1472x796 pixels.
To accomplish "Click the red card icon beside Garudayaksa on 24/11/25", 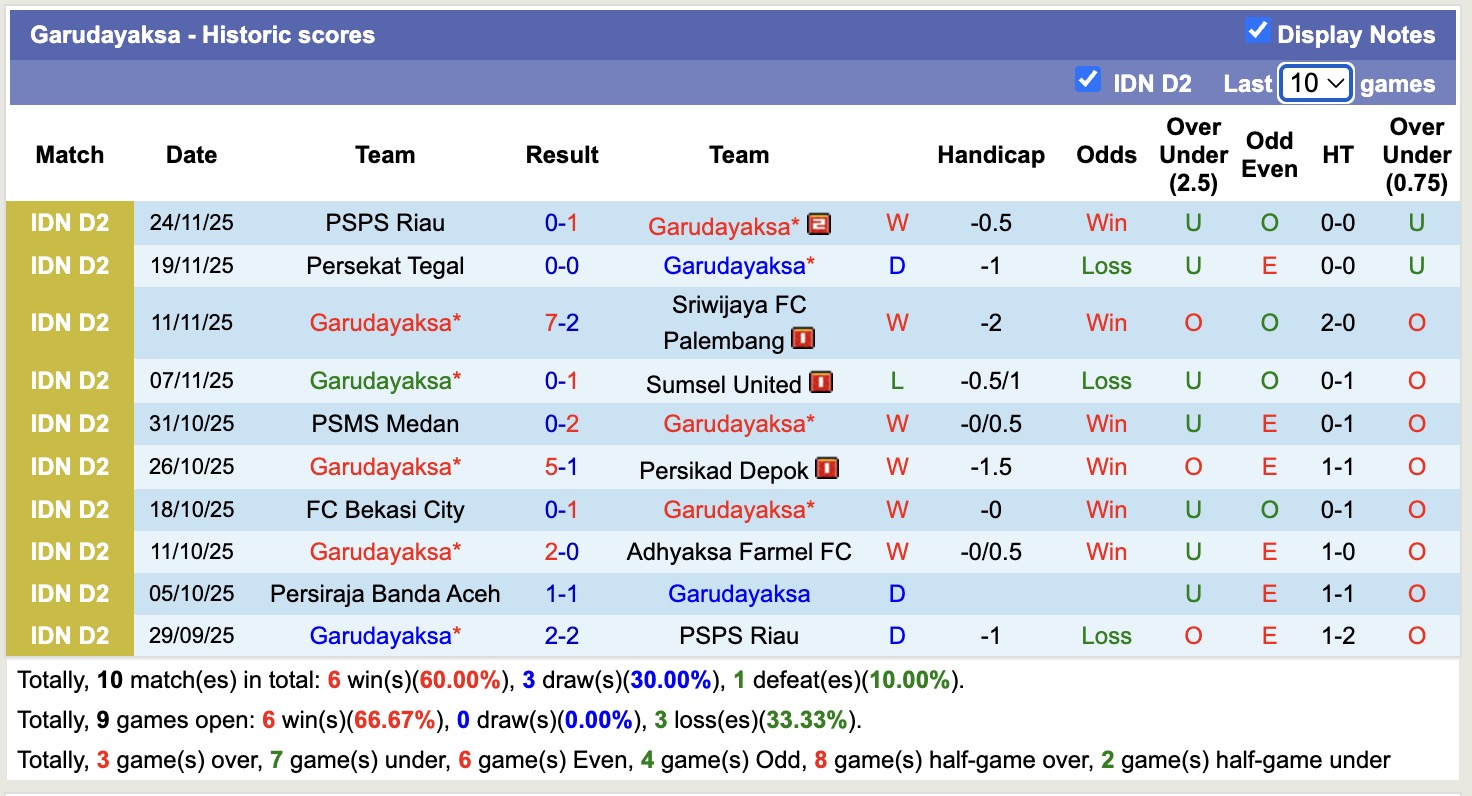I will [819, 223].
